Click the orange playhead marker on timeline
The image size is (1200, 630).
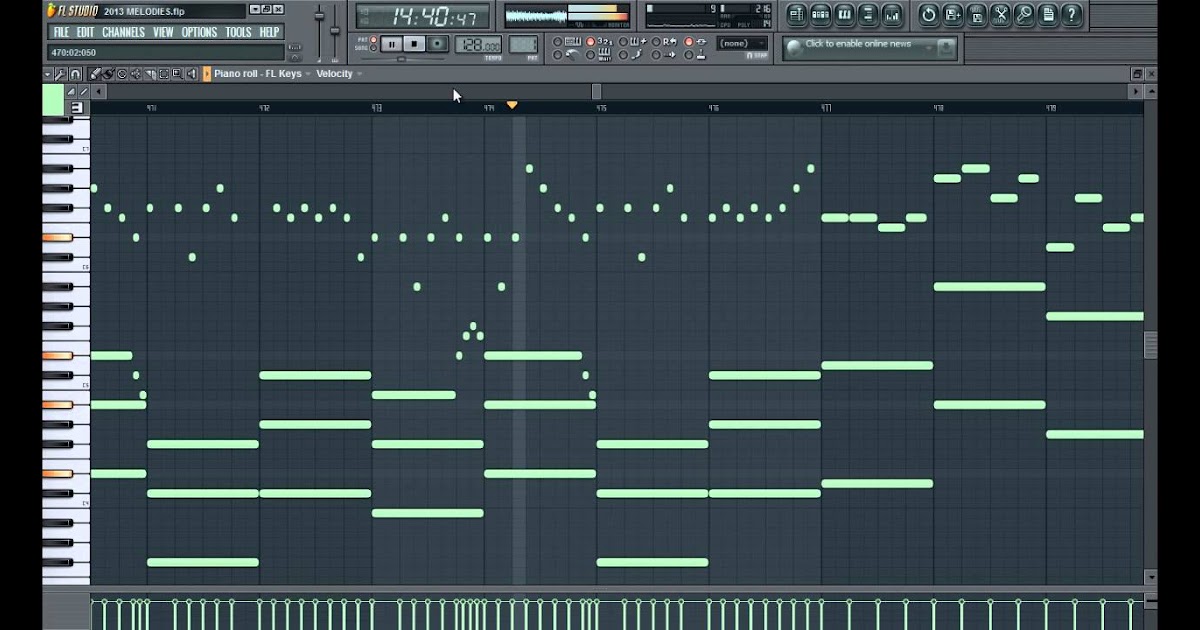(x=512, y=105)
